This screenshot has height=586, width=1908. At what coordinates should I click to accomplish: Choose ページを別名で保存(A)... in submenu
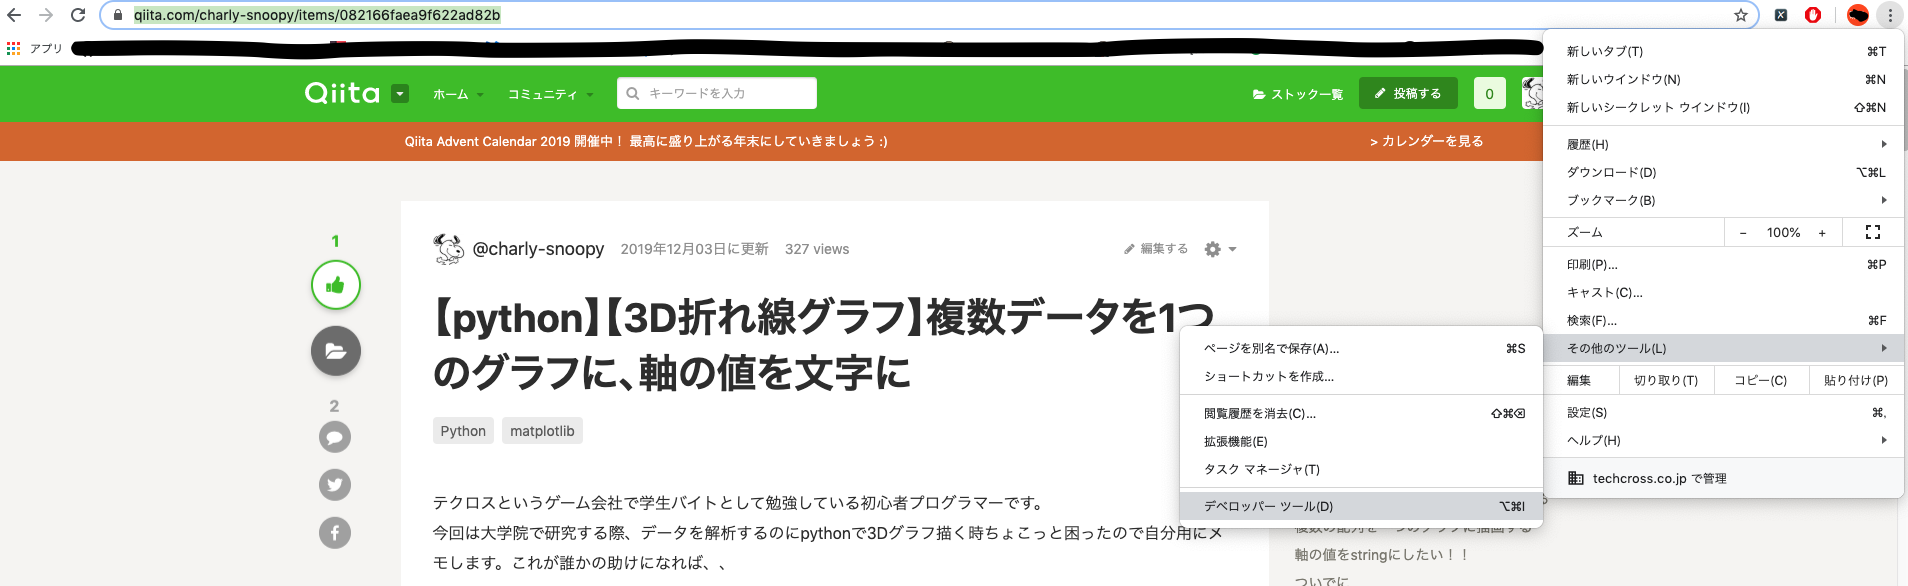1361,348
